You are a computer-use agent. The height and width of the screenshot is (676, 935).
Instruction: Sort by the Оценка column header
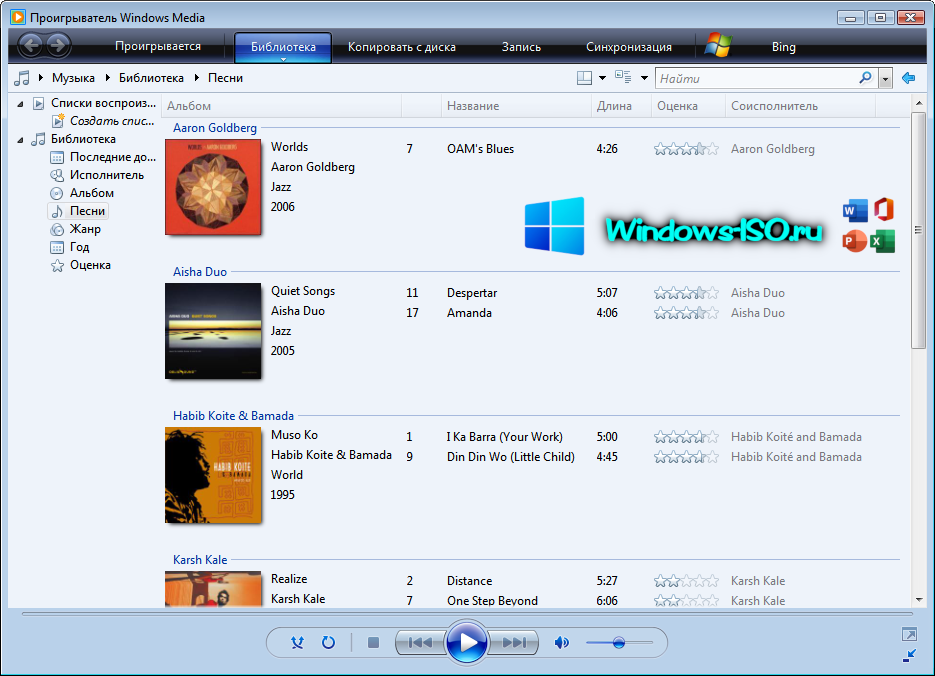(688, 106)
